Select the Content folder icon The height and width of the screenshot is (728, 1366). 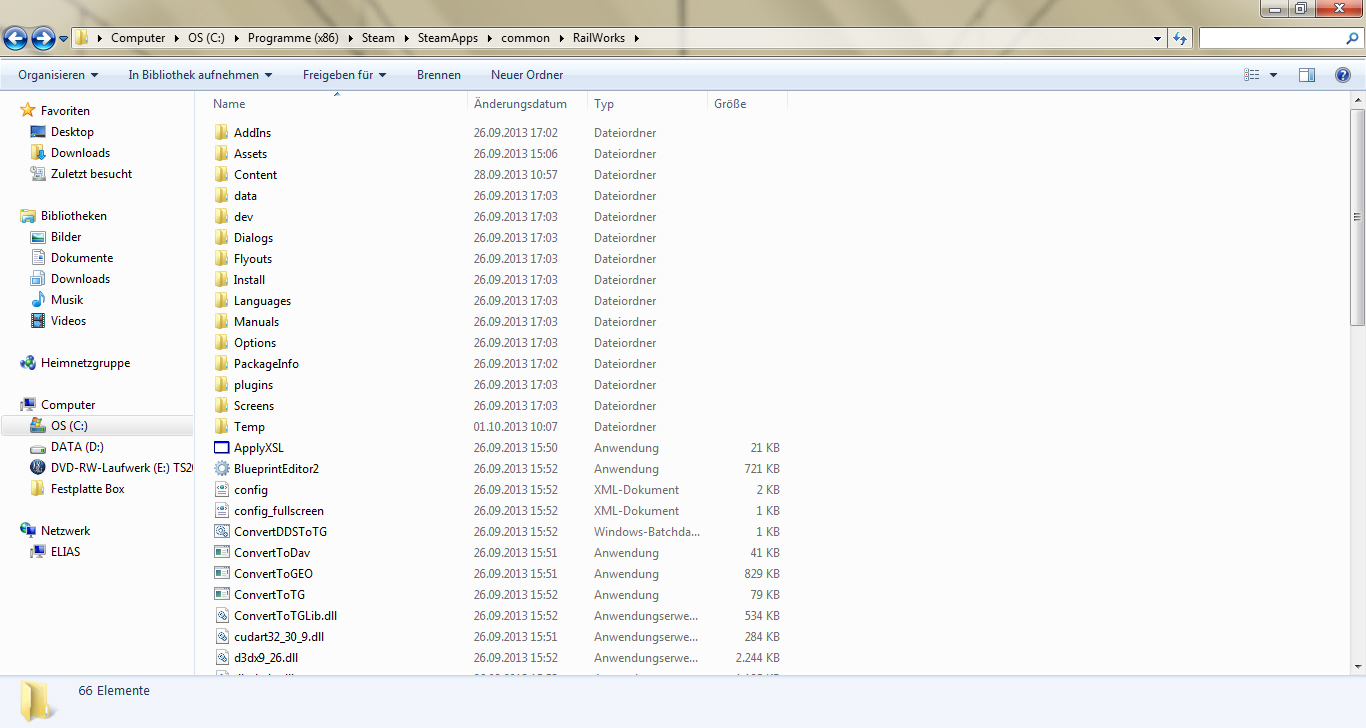click(x=222, y=175)
